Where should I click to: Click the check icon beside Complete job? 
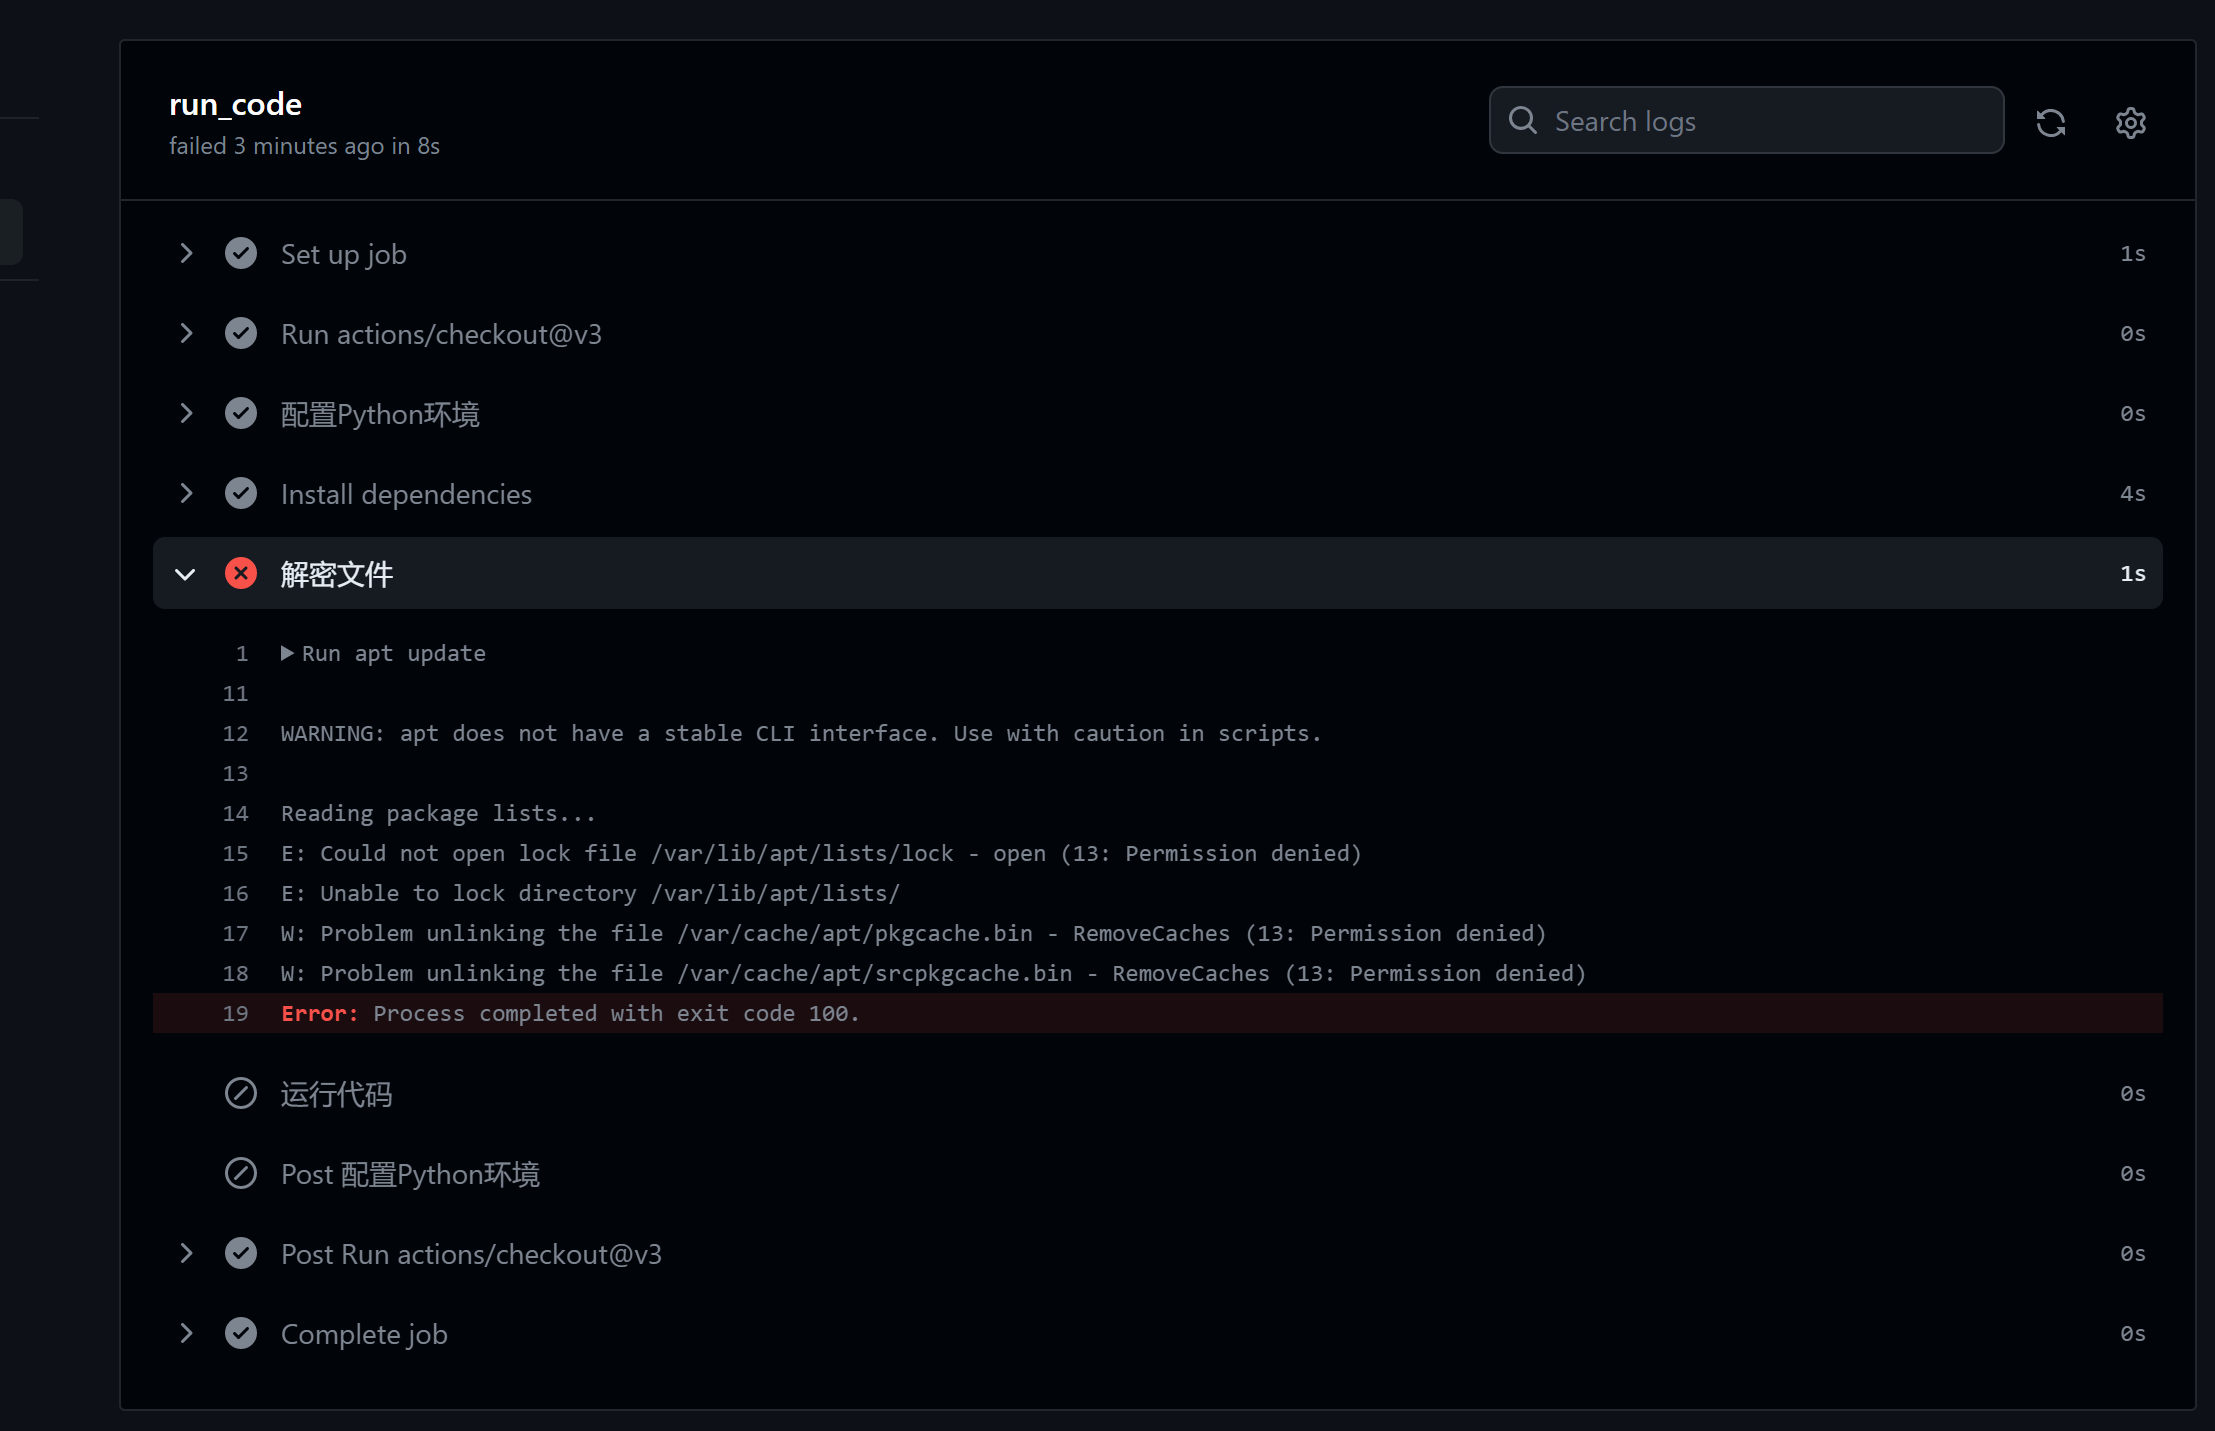click(x=241, y=1333)
